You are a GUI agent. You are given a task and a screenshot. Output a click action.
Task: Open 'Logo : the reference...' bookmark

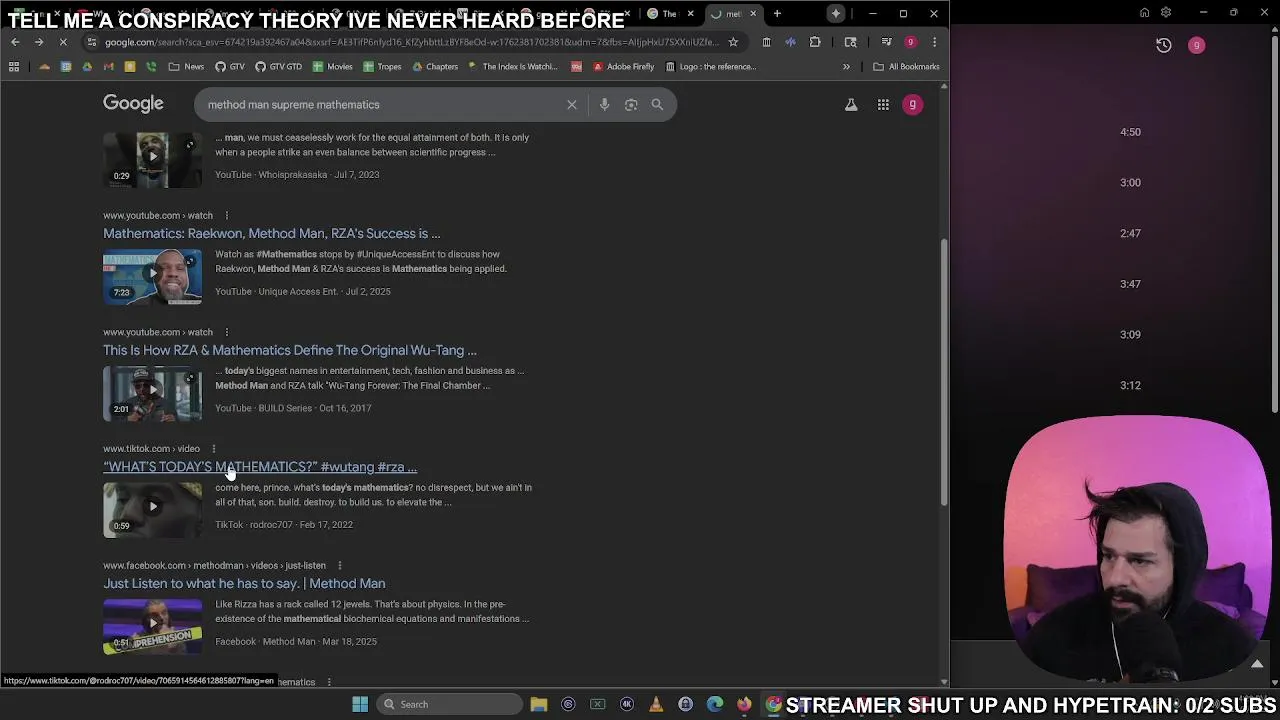point(710,67)
